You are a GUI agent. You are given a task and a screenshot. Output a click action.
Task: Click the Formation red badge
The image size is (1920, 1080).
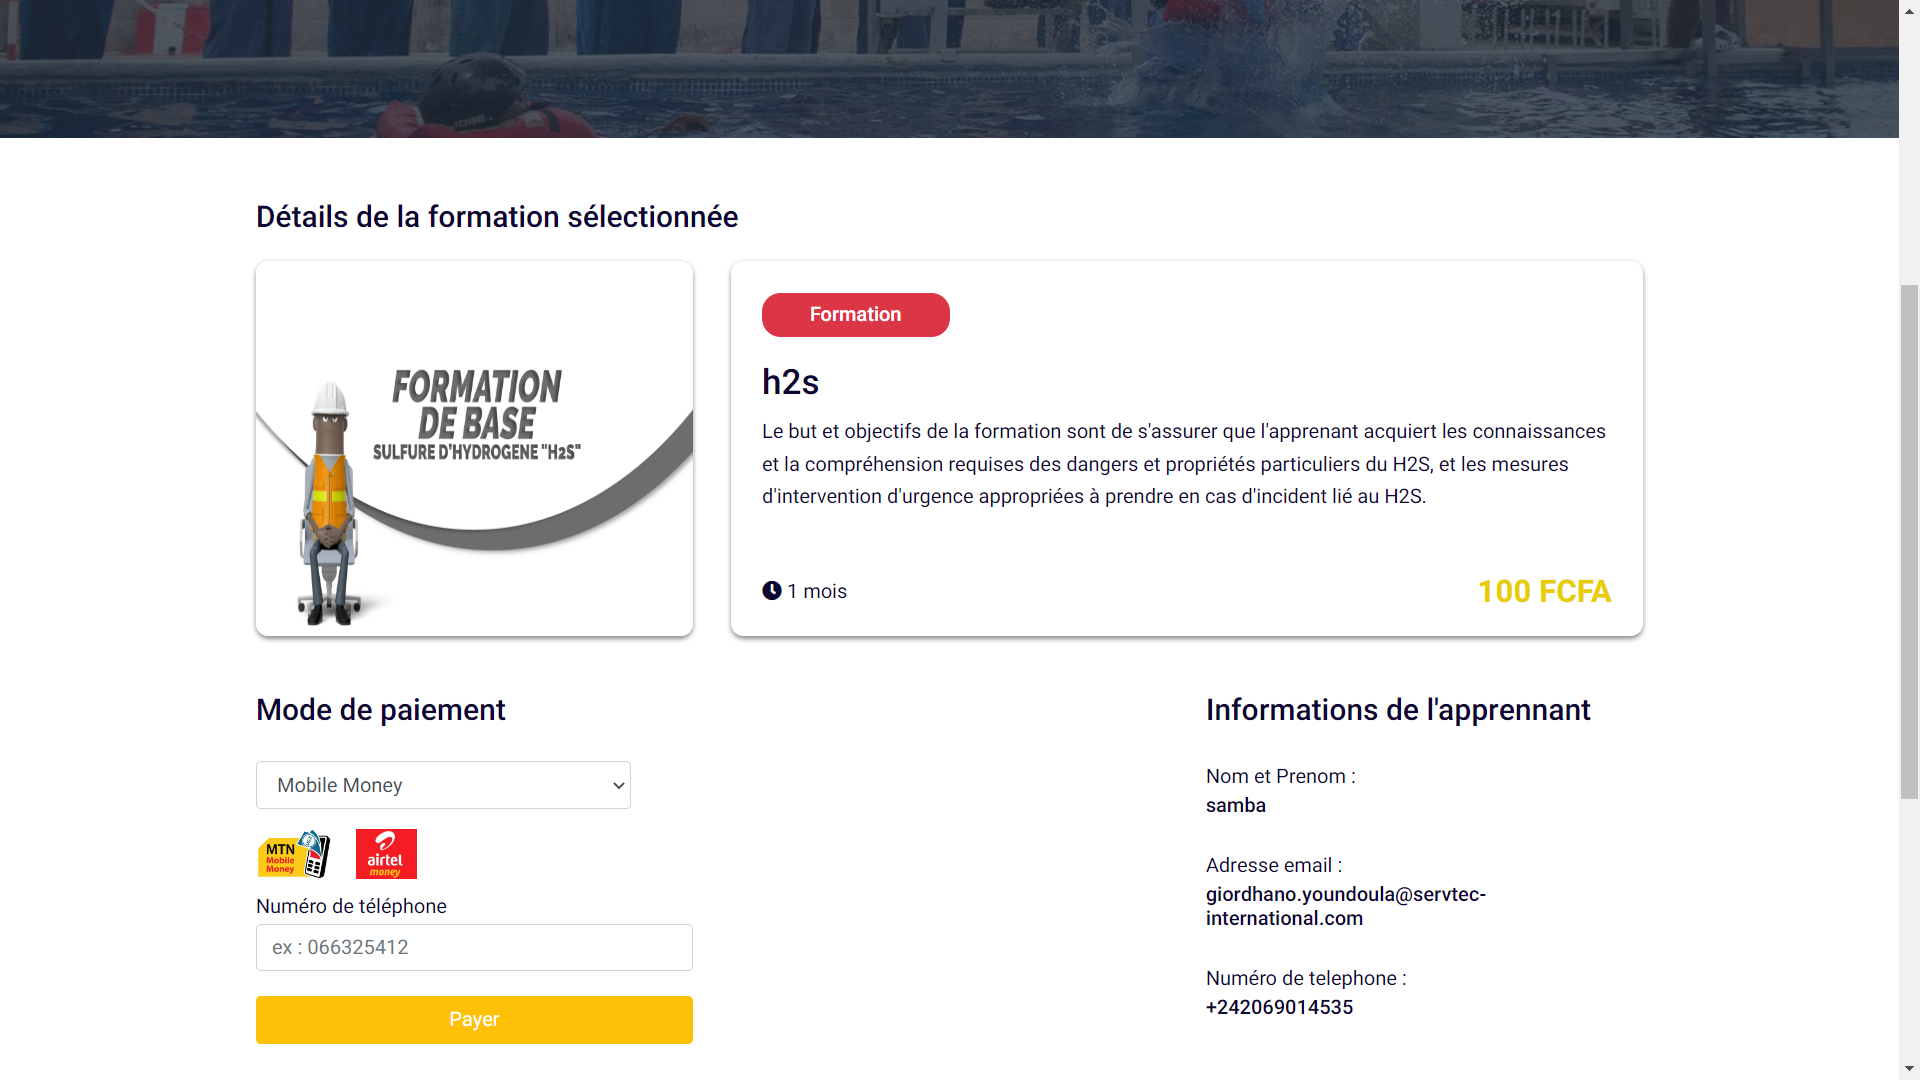point(855,314)
